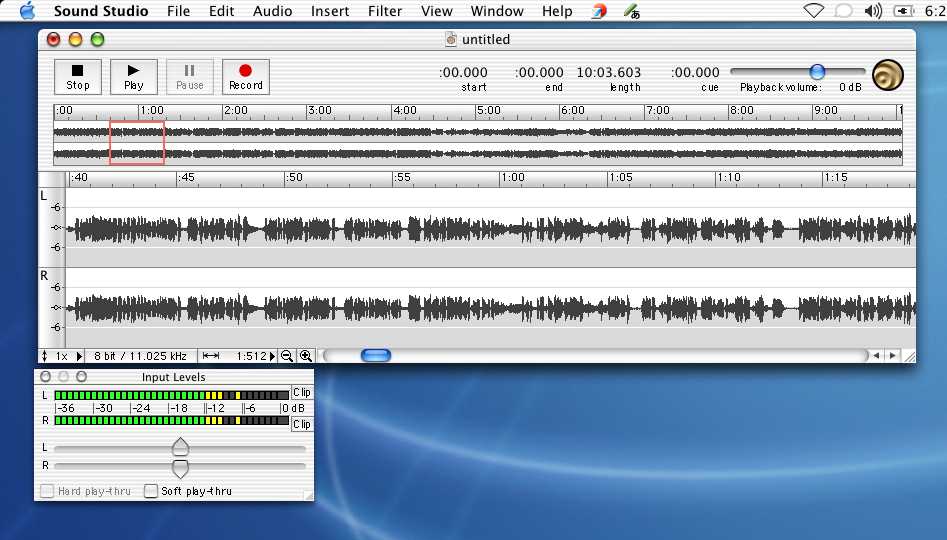Open the View menu
Viewport: 947px width, 540px height.
click(x=437, y=11)
